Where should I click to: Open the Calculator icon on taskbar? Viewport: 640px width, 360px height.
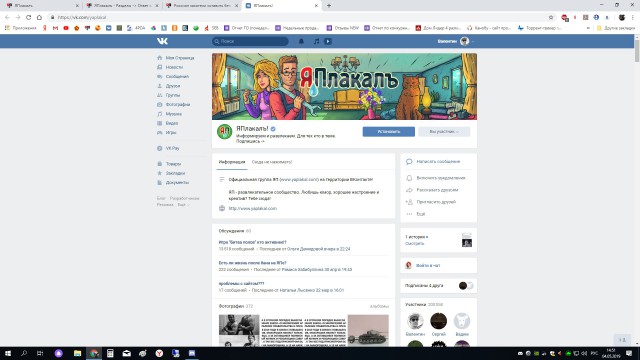click(x=110, y=353)
